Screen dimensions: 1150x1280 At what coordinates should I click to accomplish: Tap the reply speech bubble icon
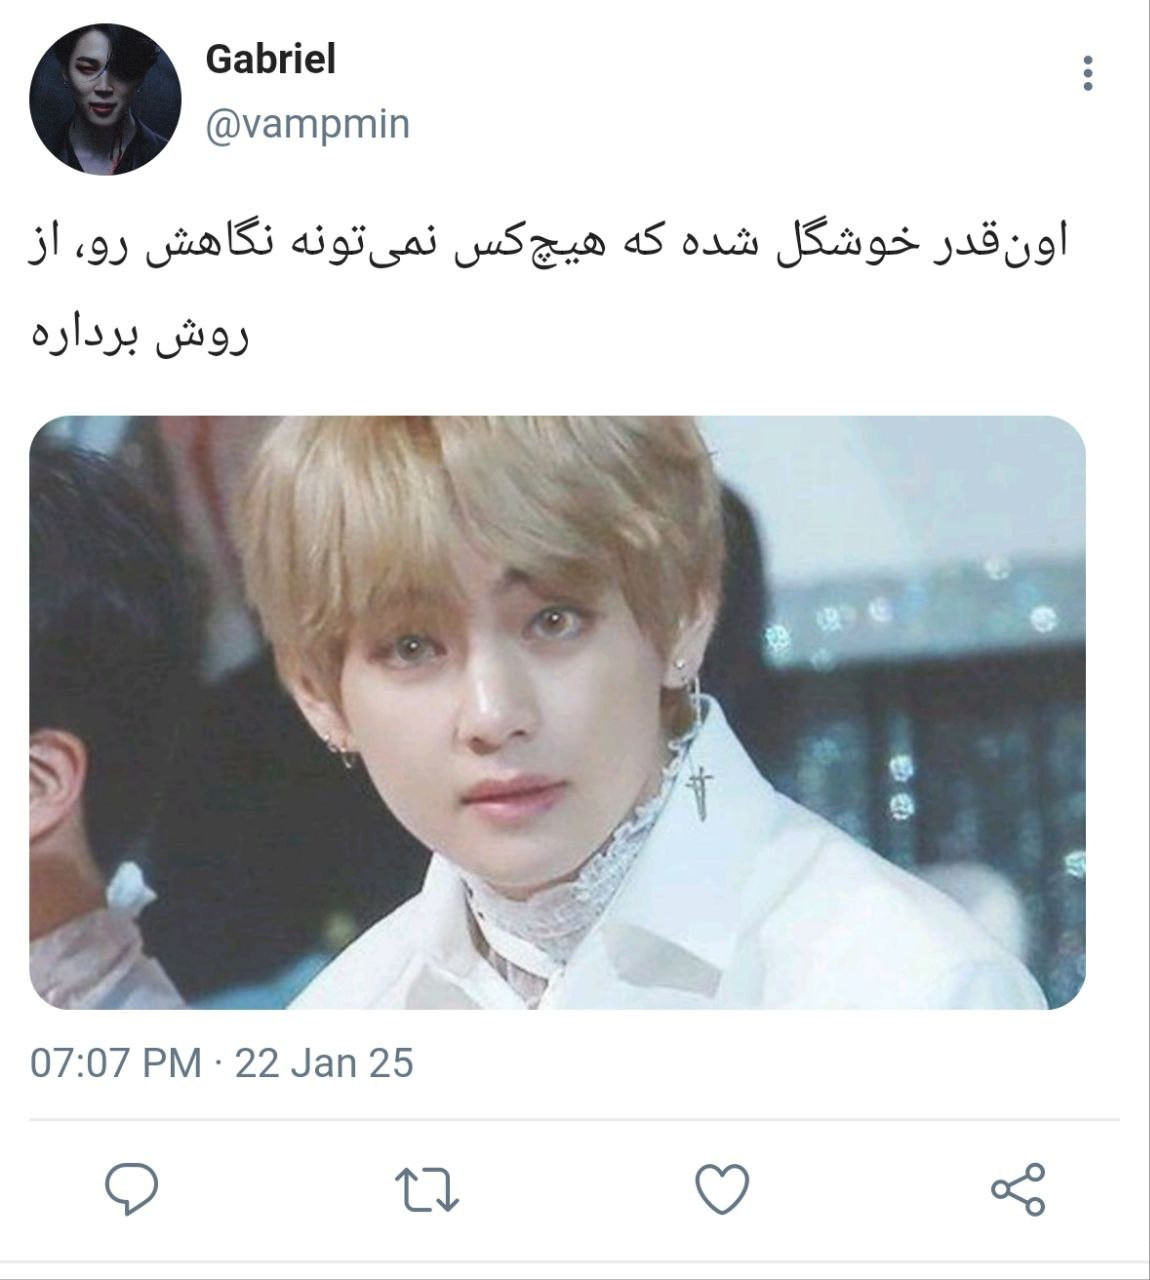[x=132, y=1189]
